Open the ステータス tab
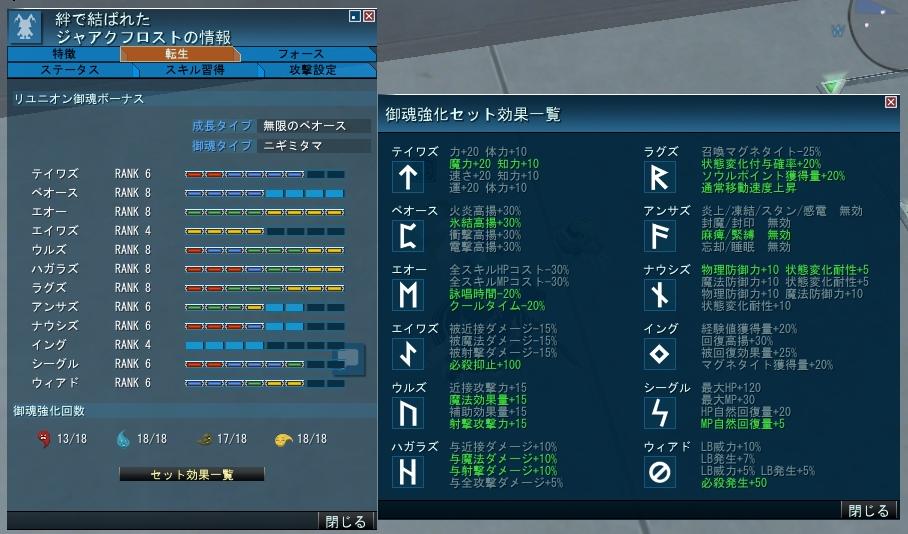Screen dimensions: 908x534 point(71,70)
